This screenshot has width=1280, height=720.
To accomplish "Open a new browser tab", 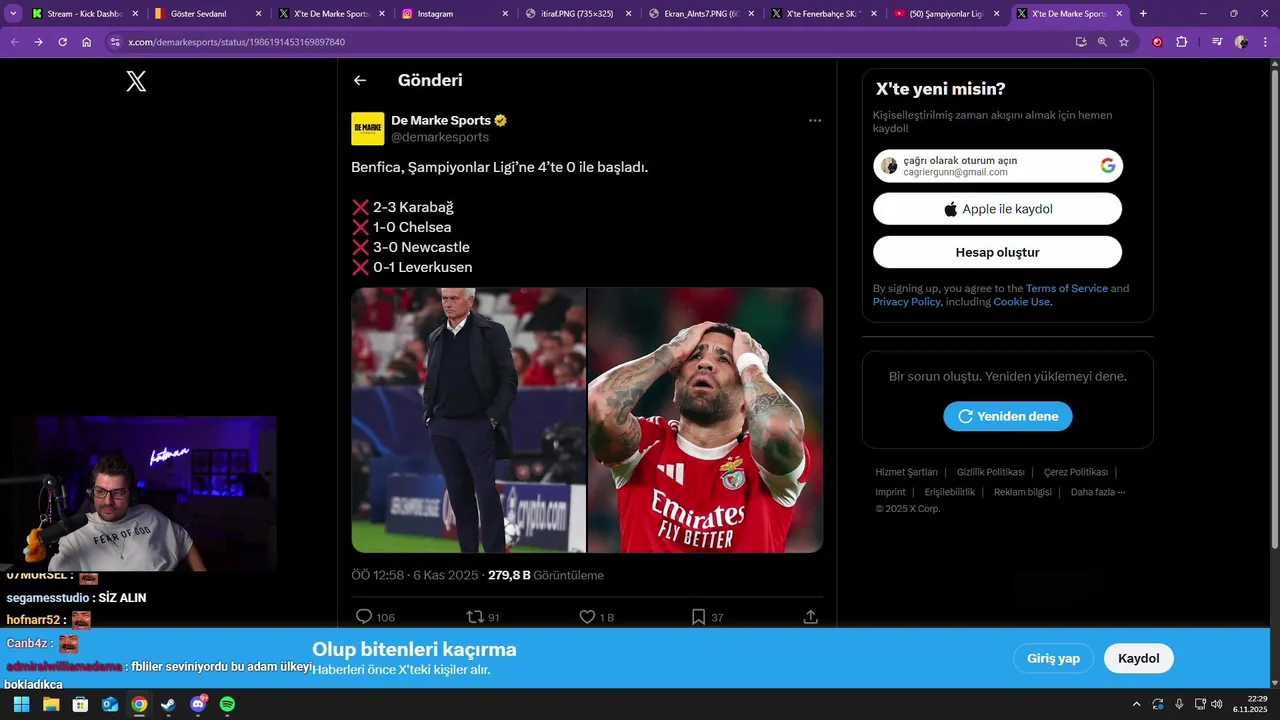I will click(x=1143, y=14).
